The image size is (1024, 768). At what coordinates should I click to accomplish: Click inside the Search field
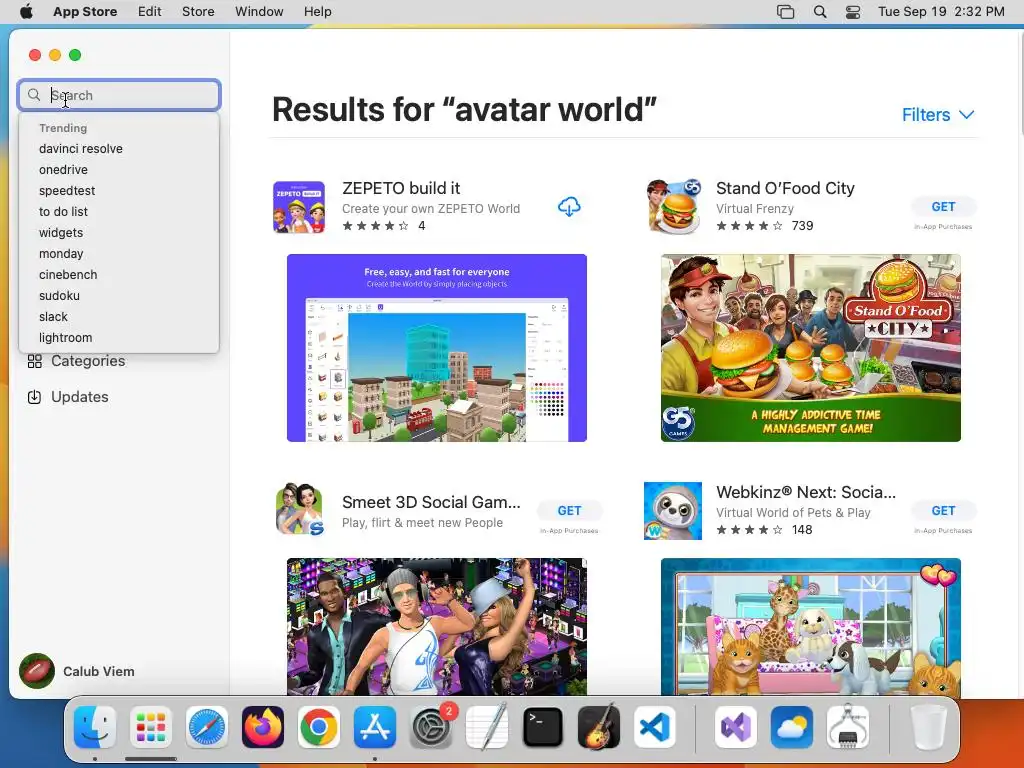point(119,95)
